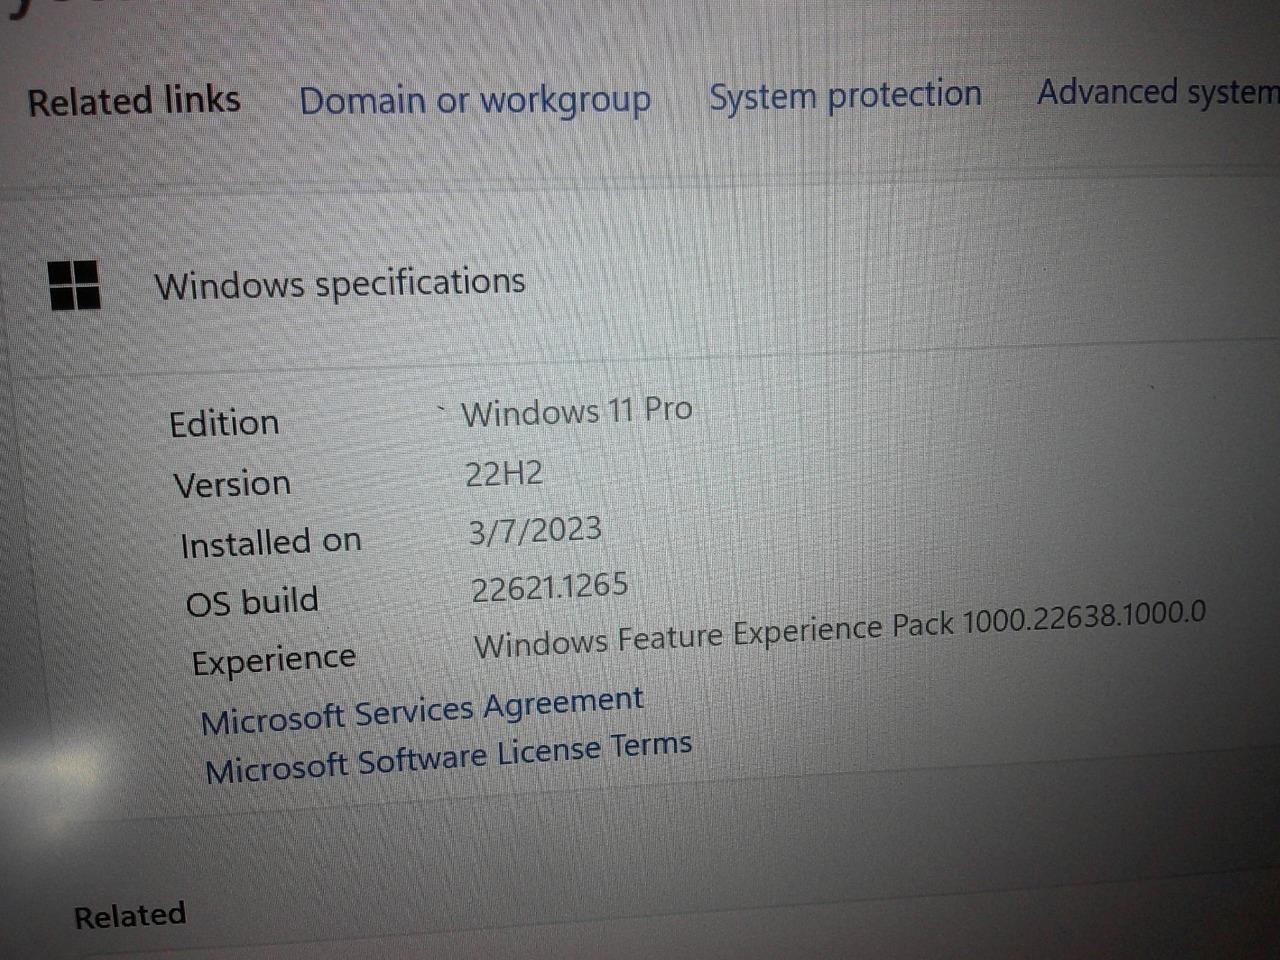
Task: Click the Version label
Action: 232,484
